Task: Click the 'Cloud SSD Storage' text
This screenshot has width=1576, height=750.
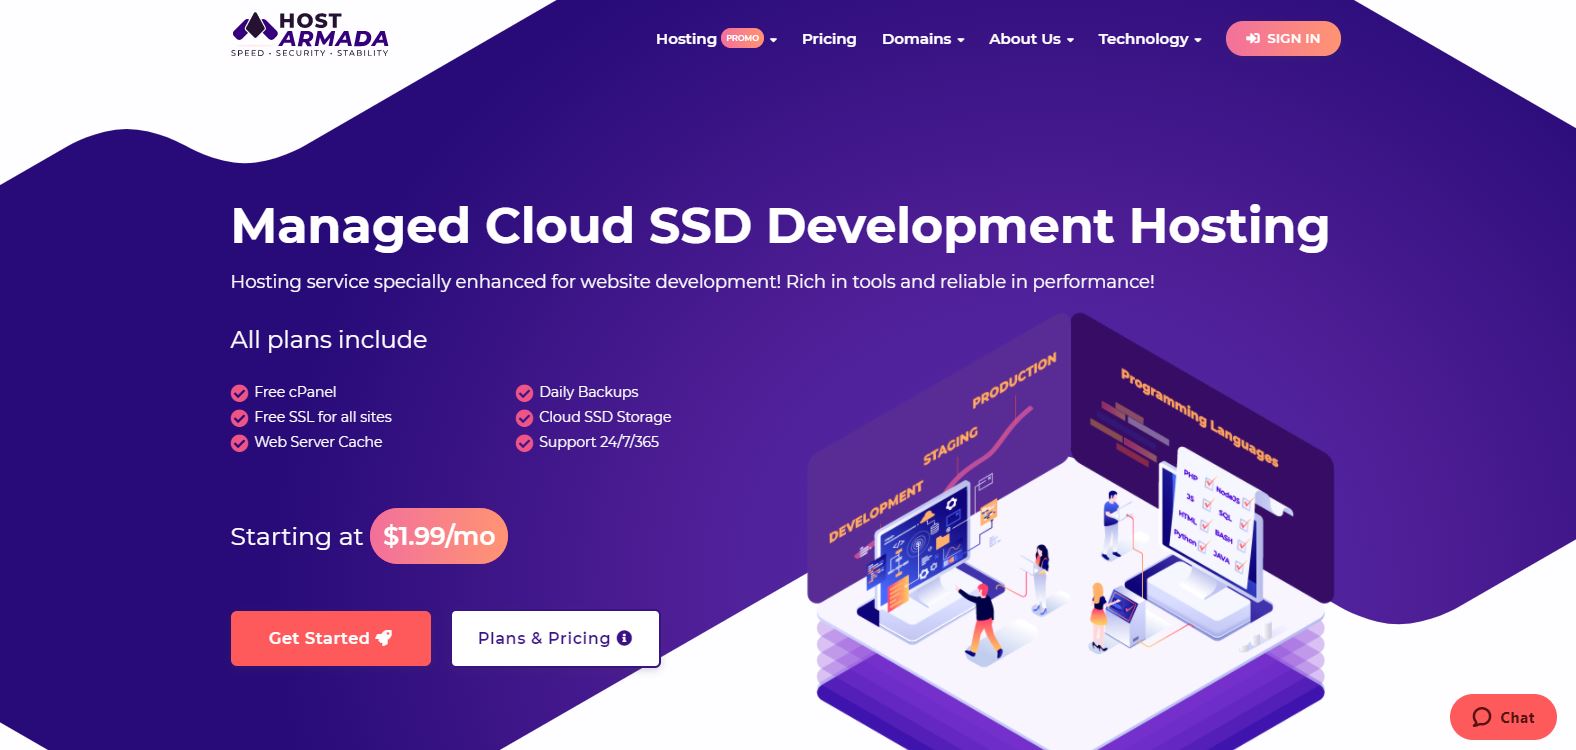Action: point(605,417)
